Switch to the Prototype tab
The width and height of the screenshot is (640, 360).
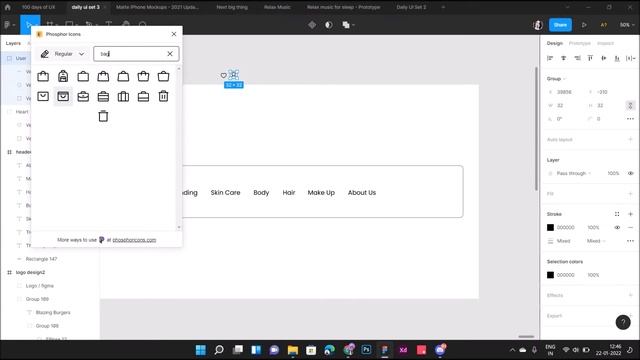coord(580,43)
